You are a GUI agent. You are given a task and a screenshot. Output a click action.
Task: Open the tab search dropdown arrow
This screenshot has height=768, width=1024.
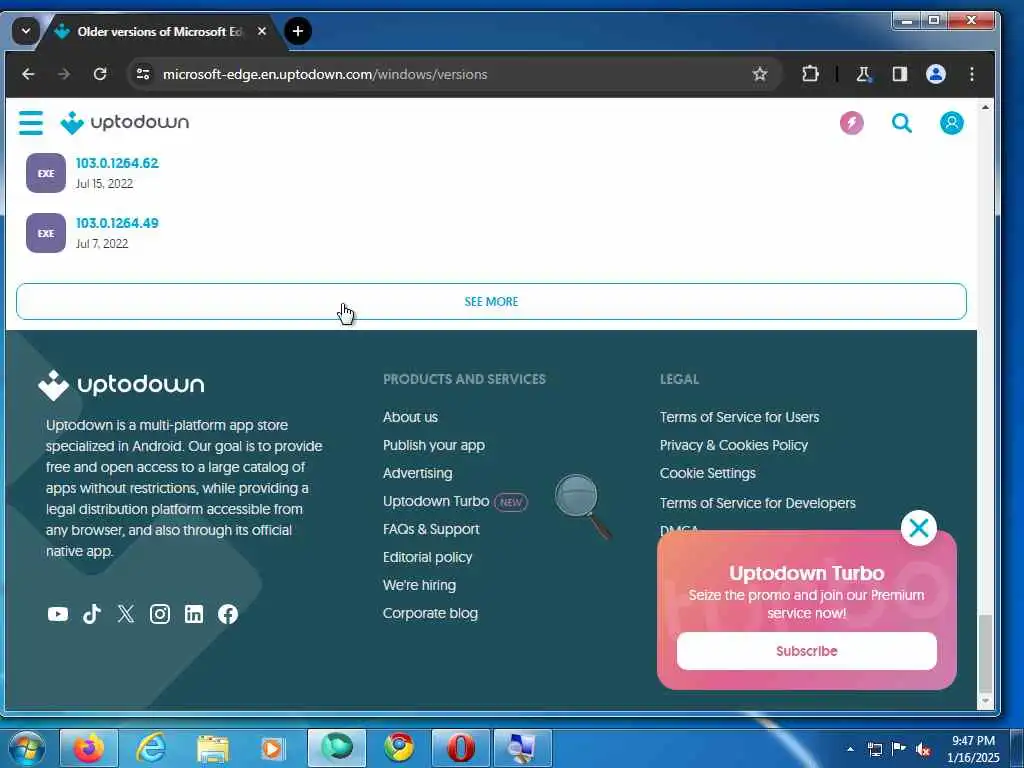tap(25, 31)
